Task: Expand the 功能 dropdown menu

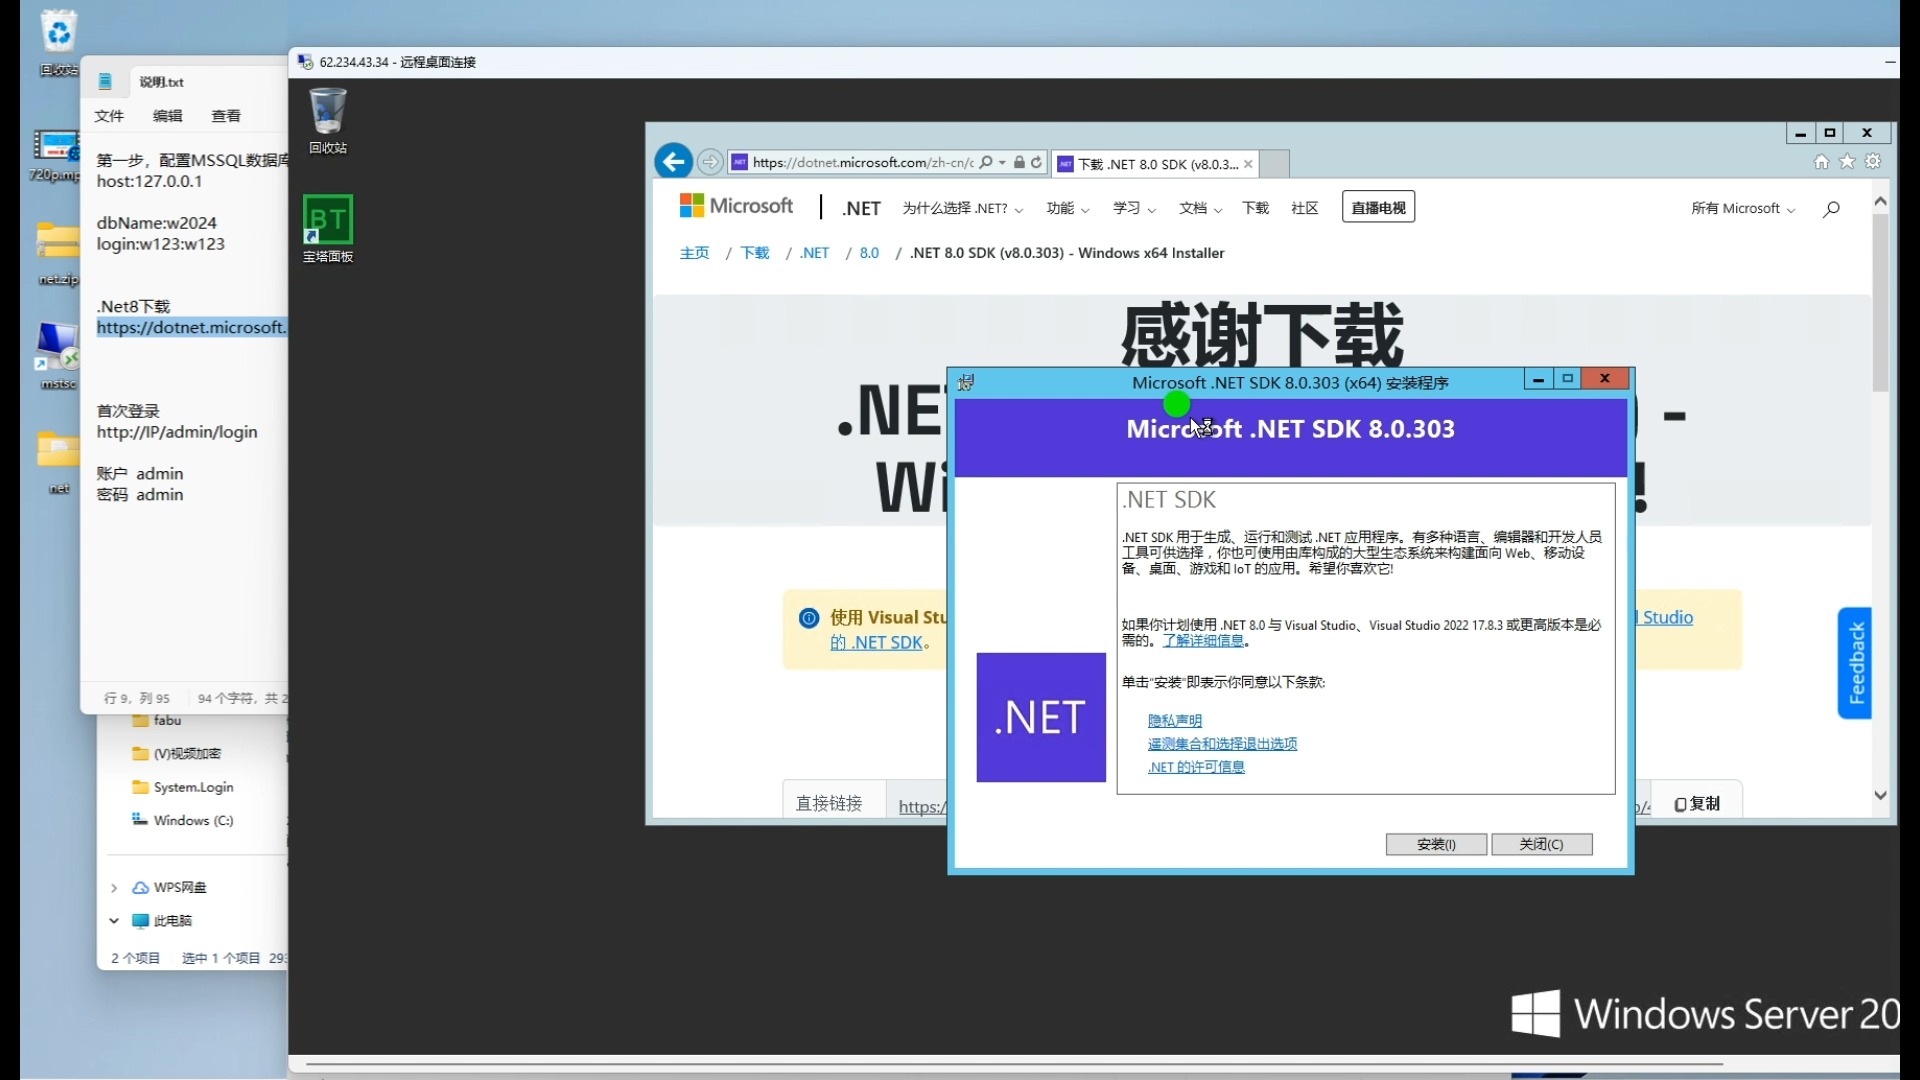Action: coord(1068,208)
